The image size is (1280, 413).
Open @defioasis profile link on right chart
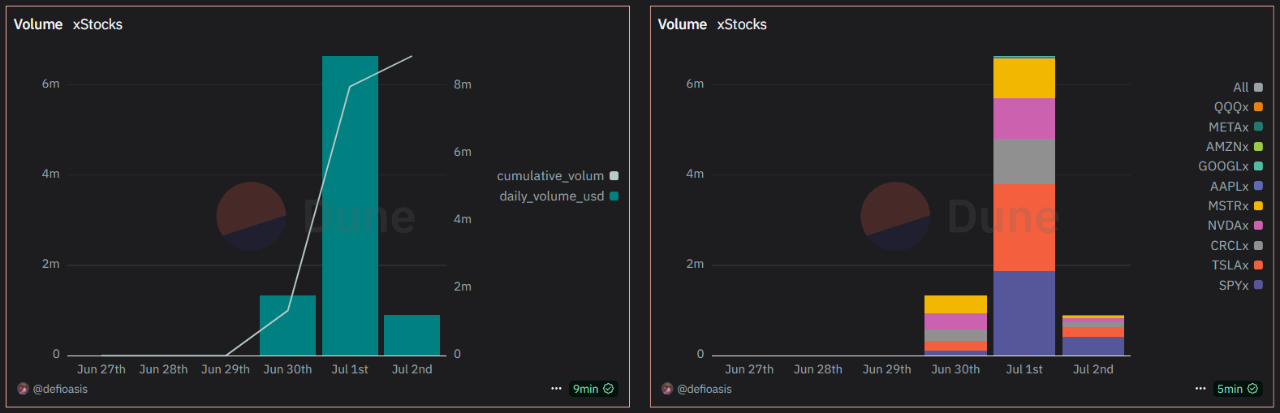point(703,388)
